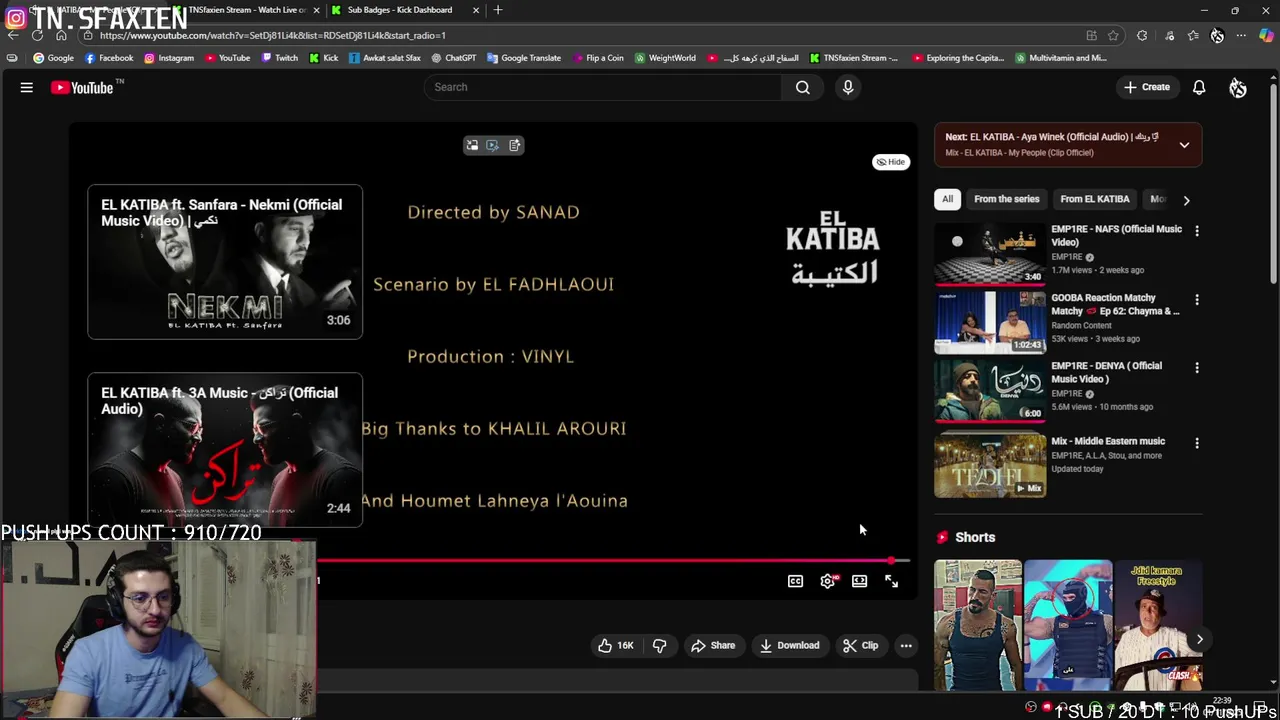Open player settings gear
The image size is (1280, 720).
point(828,581)
